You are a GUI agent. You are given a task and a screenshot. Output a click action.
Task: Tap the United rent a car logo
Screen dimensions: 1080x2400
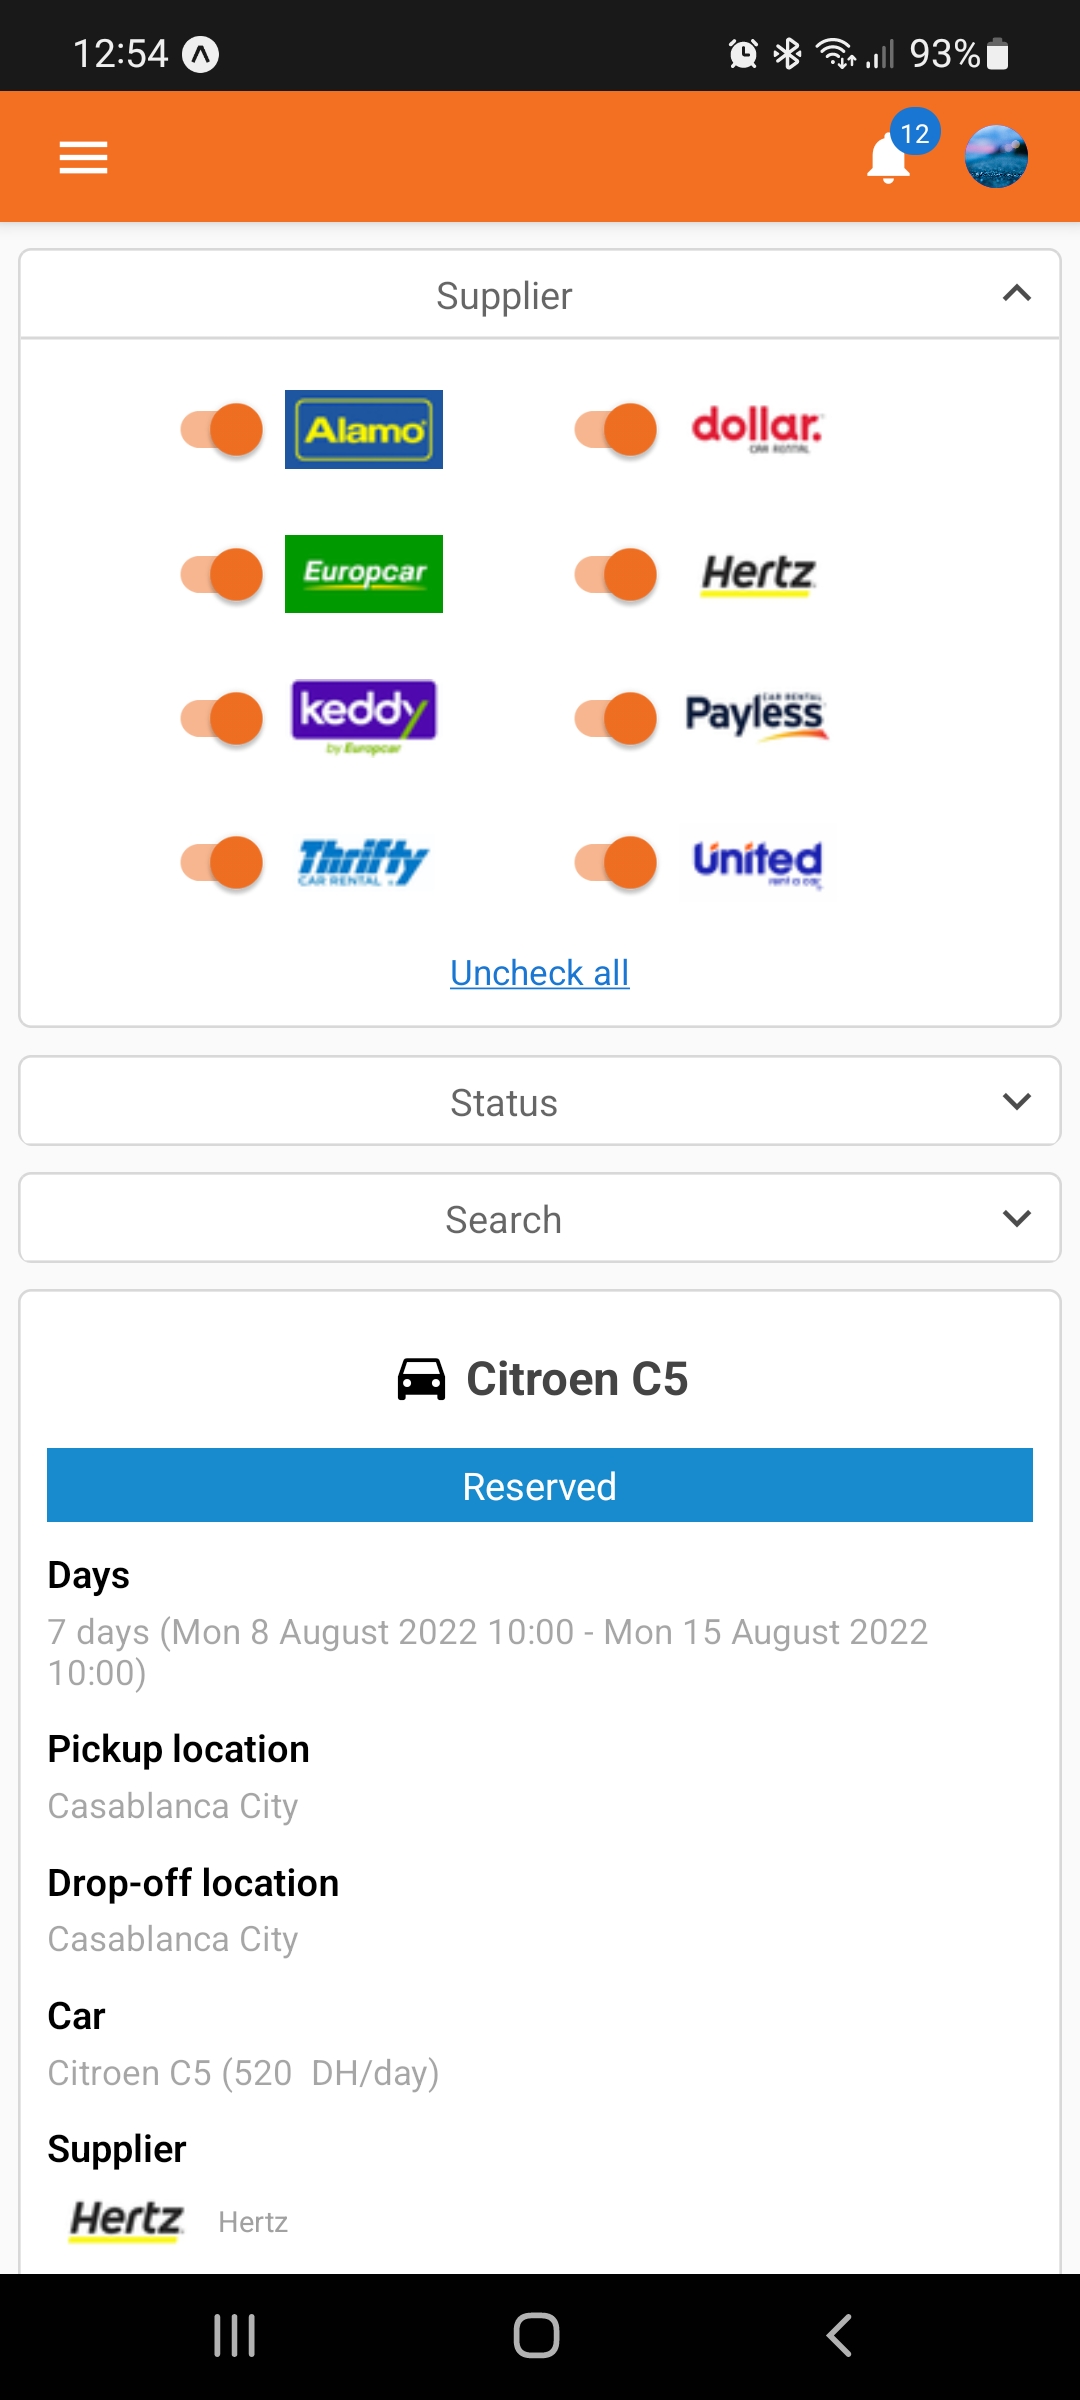click(758, 862)
